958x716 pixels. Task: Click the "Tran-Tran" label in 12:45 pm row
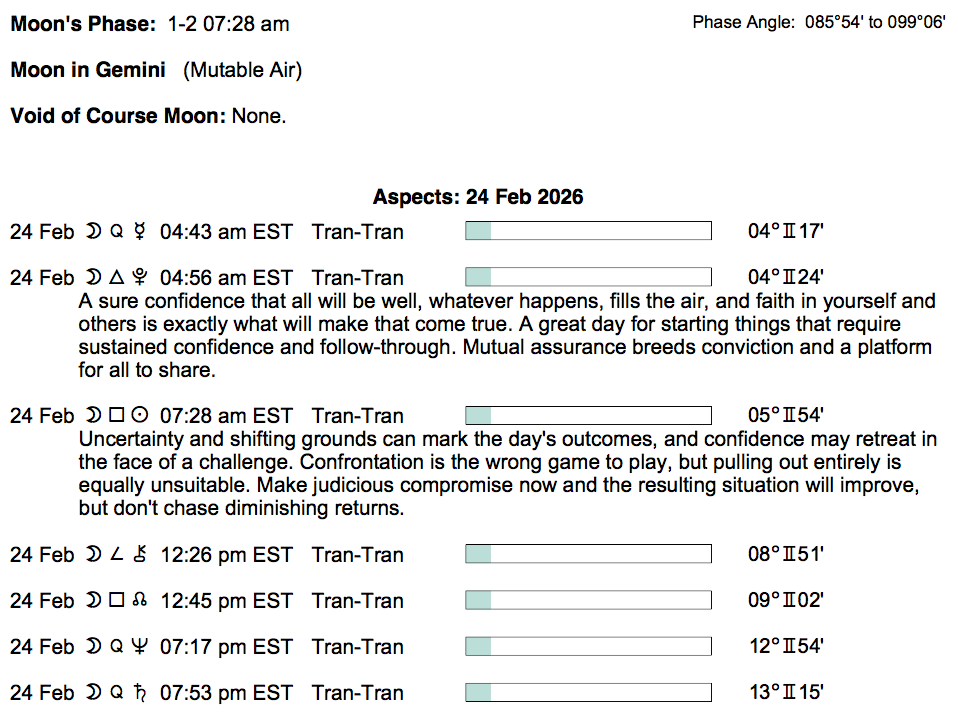pos(357,601)
